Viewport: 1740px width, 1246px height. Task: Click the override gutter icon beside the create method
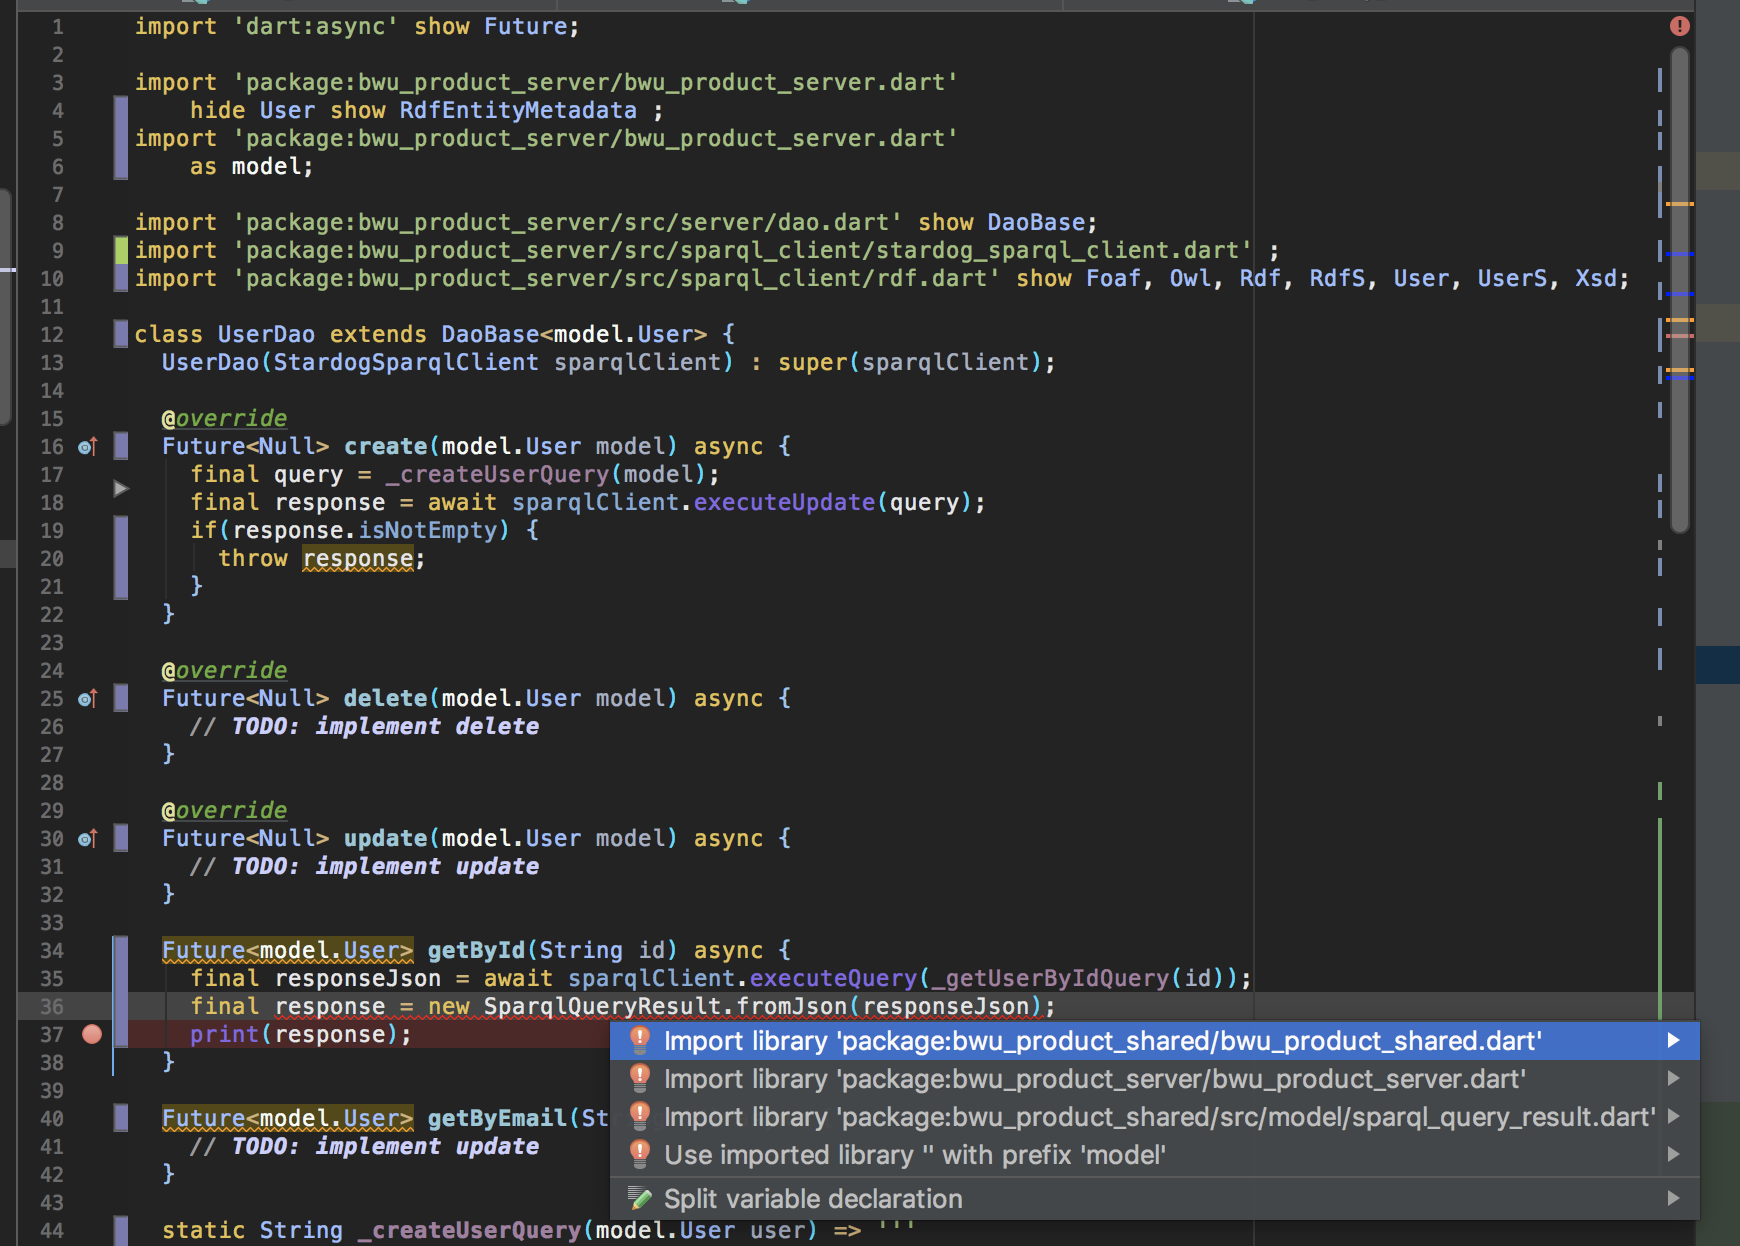click(x=88, y=446)
